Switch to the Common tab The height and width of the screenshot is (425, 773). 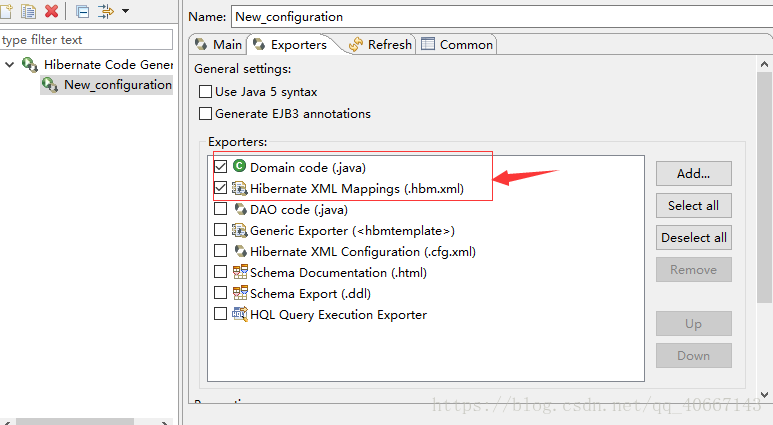pos(457,45)
